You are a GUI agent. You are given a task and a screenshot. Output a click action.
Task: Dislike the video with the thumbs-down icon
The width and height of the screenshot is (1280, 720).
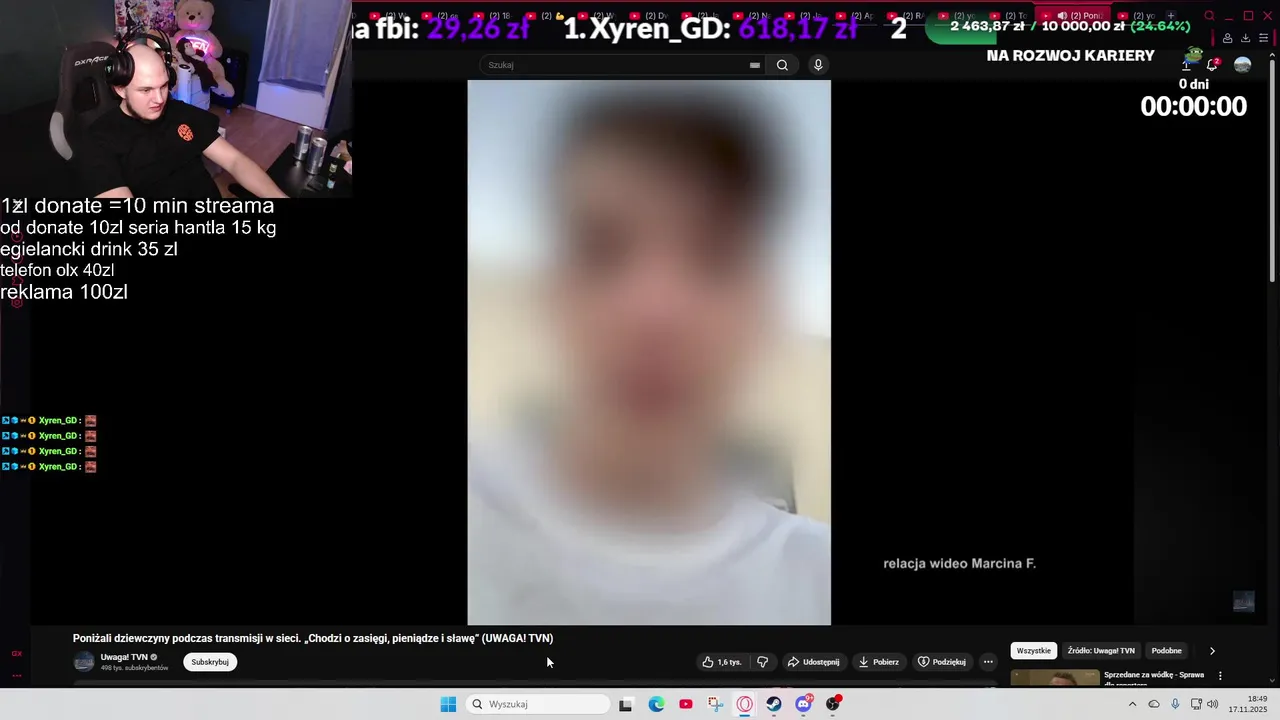point(762,662)
